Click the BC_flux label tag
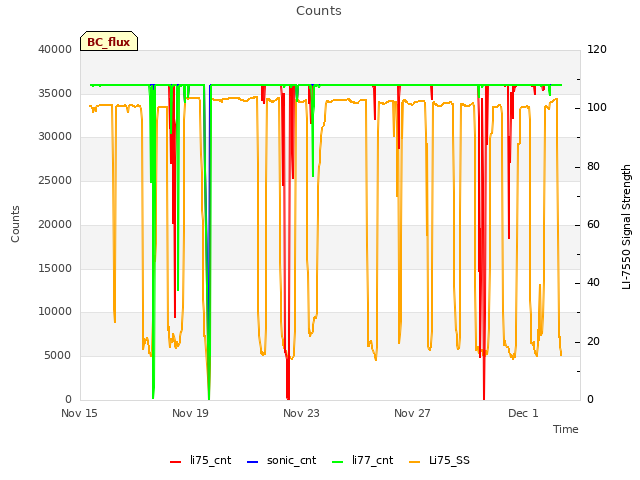The height and width of the screenshot is (480, 640). tap(109, 42)
